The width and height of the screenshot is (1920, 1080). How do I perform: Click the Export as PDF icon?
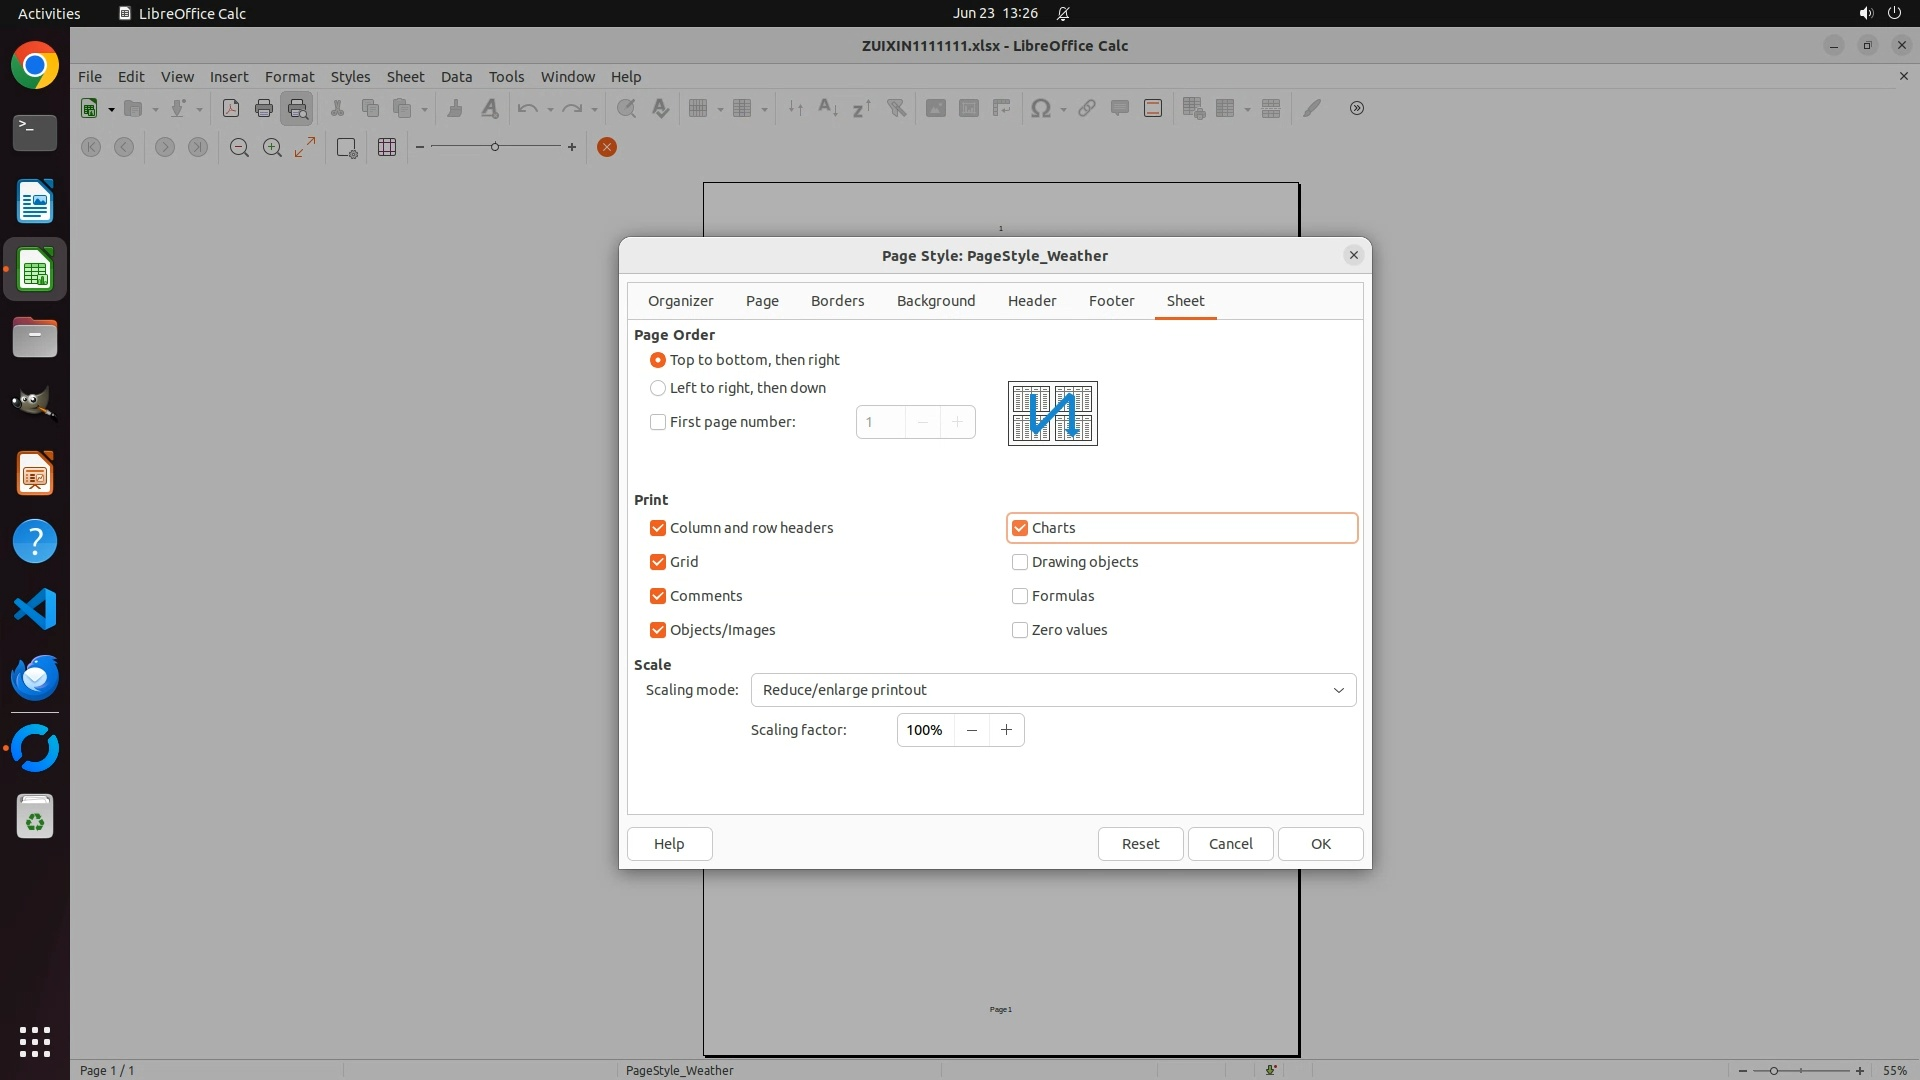pos(230,108)
